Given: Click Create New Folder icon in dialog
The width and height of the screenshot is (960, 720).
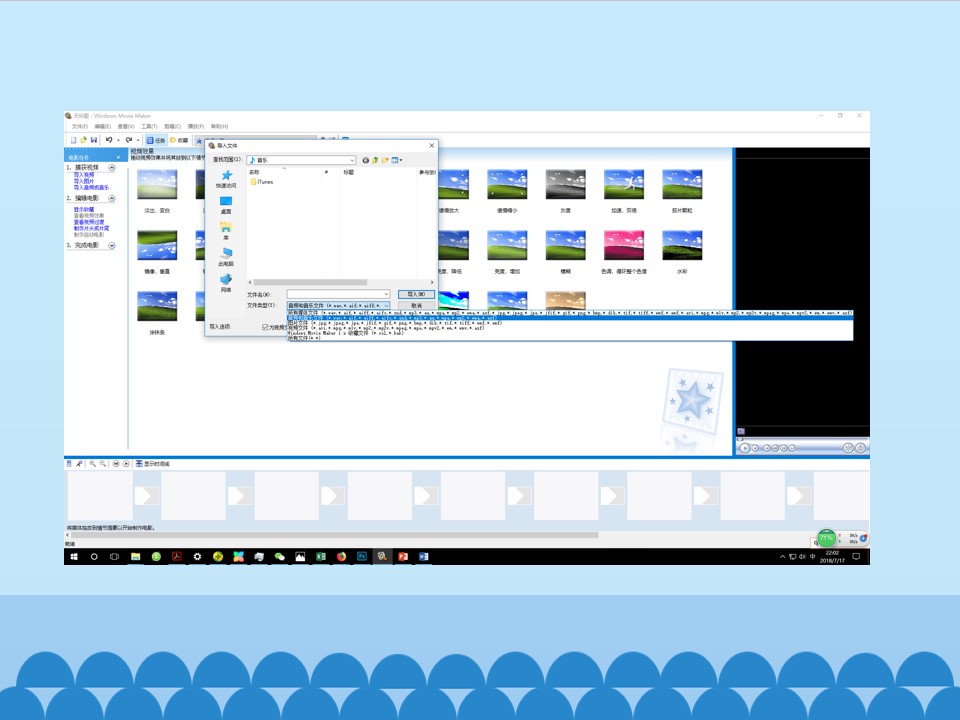Looking at the screenshot, I should tap(385, 160).
